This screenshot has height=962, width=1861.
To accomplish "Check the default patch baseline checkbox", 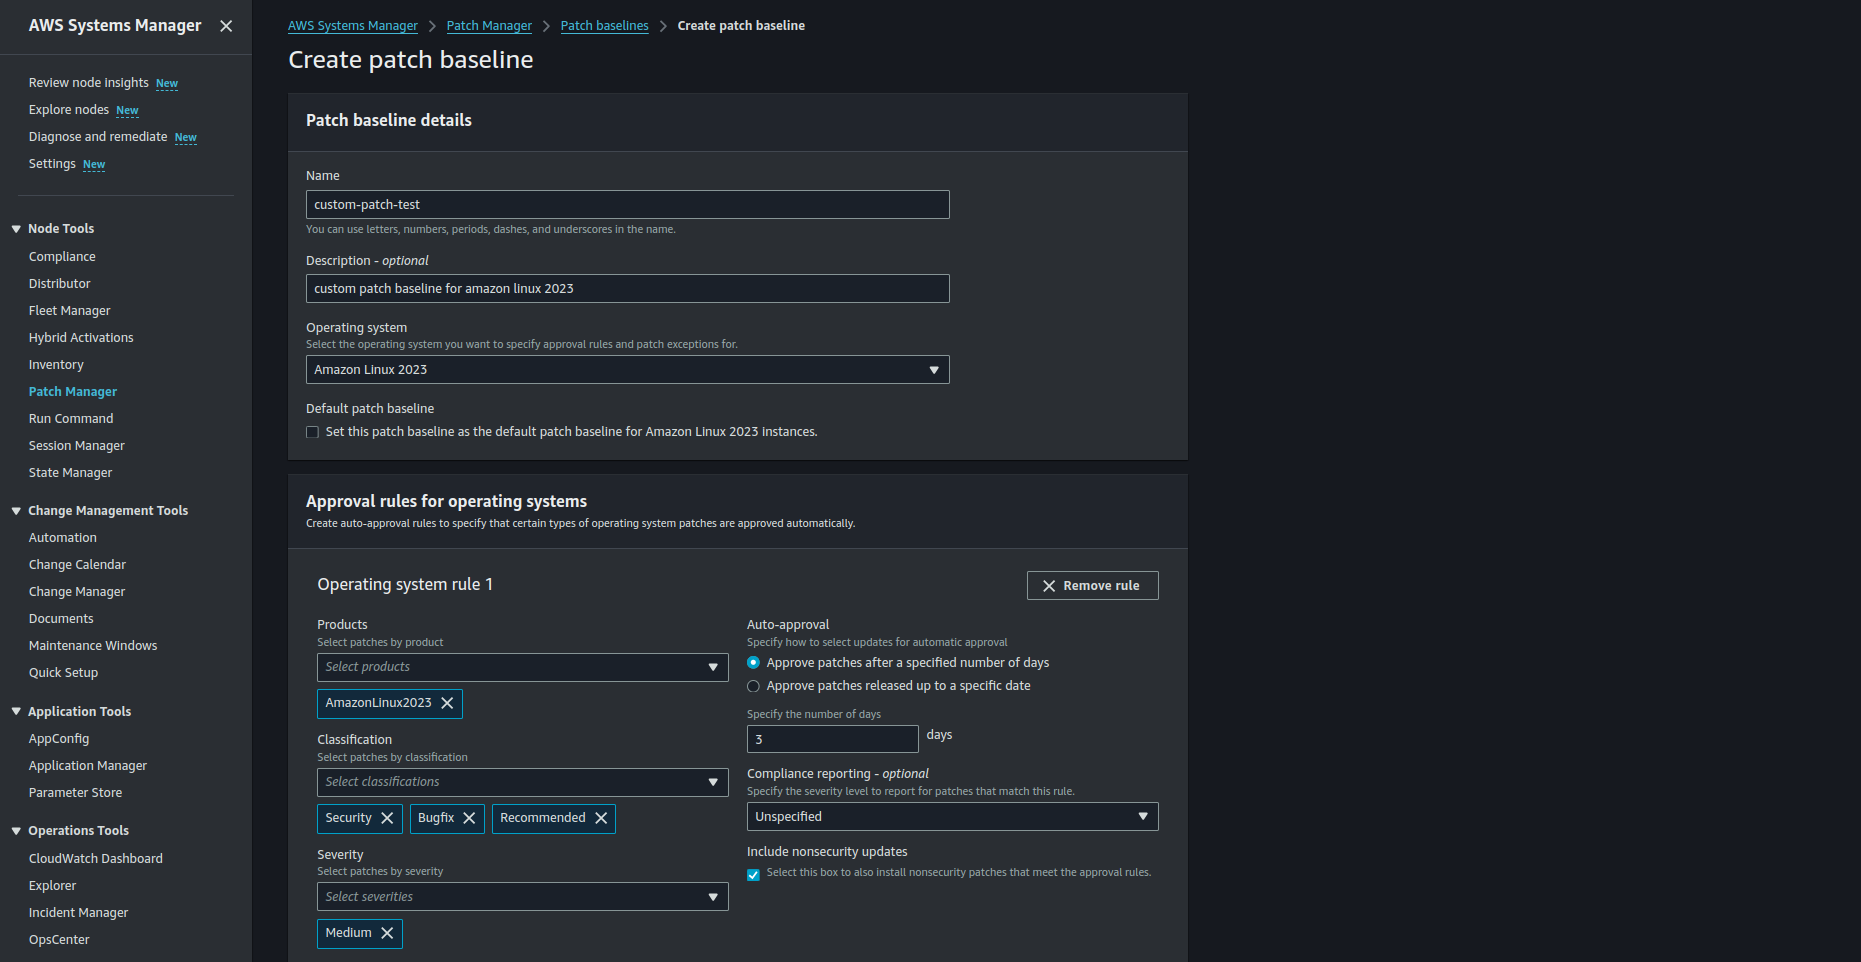I will 312,432.
